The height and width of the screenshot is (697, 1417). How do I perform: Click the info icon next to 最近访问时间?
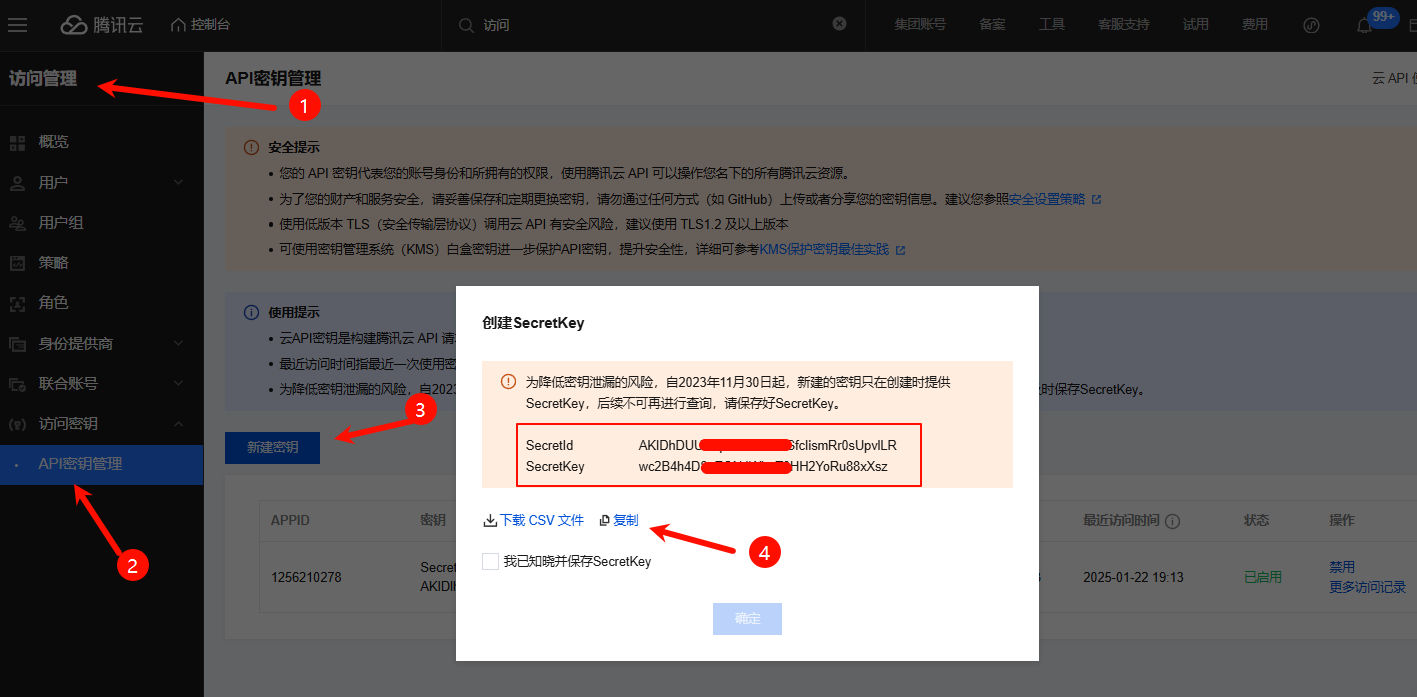1173,521
